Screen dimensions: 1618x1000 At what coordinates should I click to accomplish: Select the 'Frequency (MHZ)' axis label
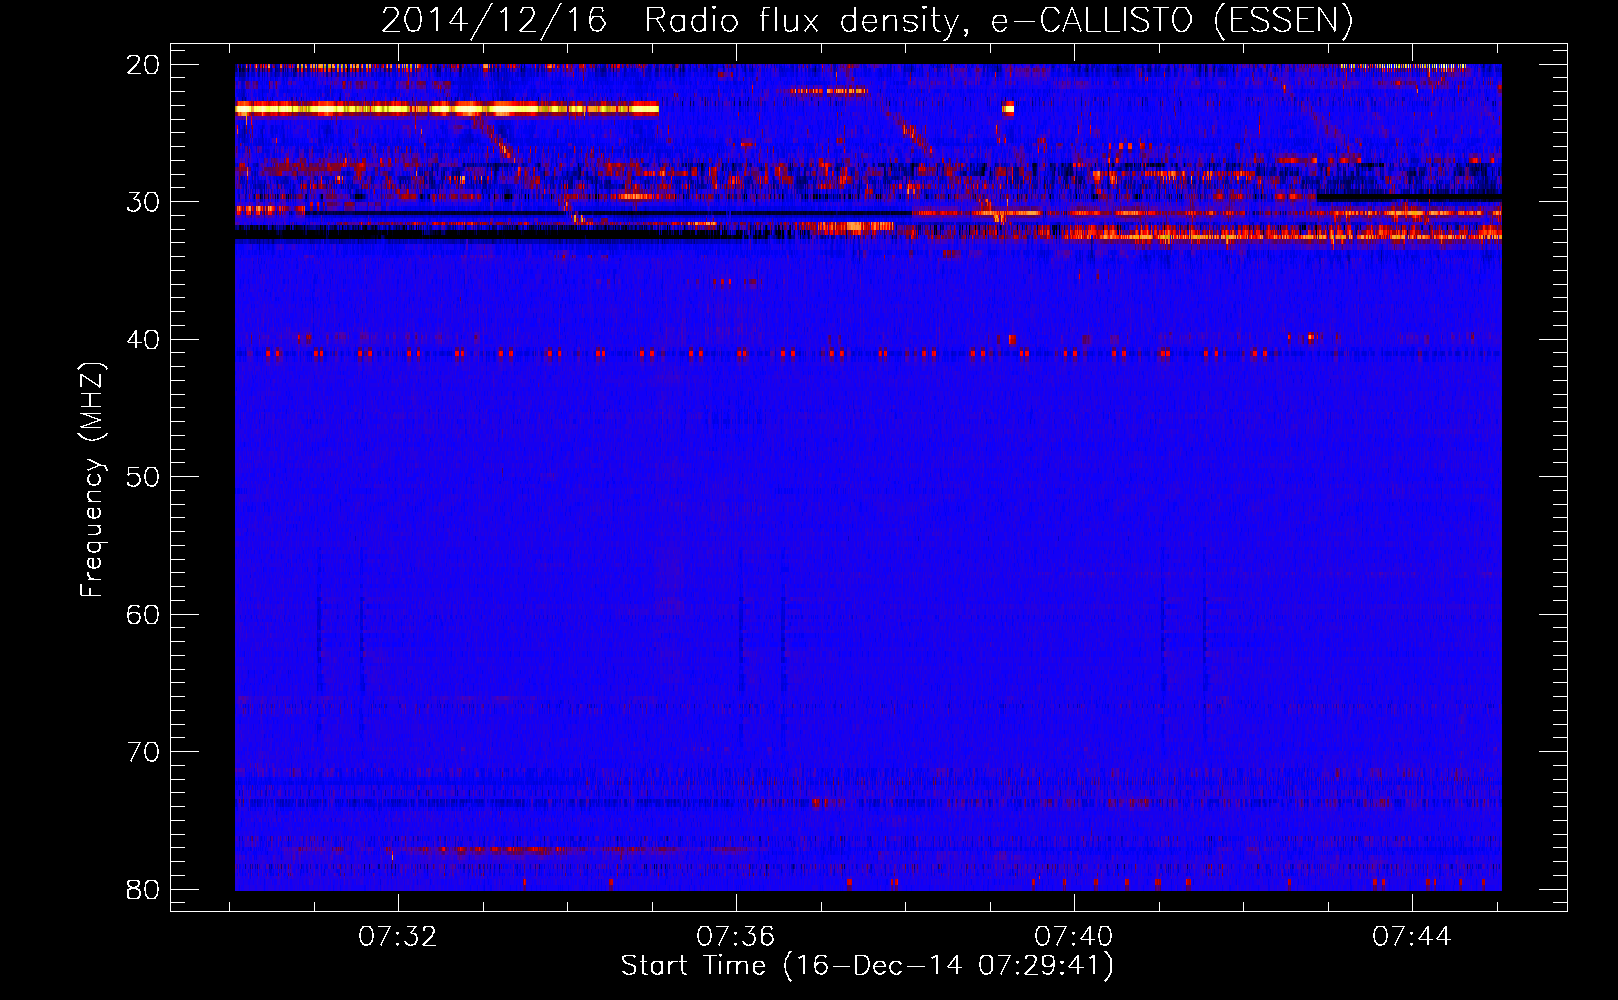click(x=92, y=480)
